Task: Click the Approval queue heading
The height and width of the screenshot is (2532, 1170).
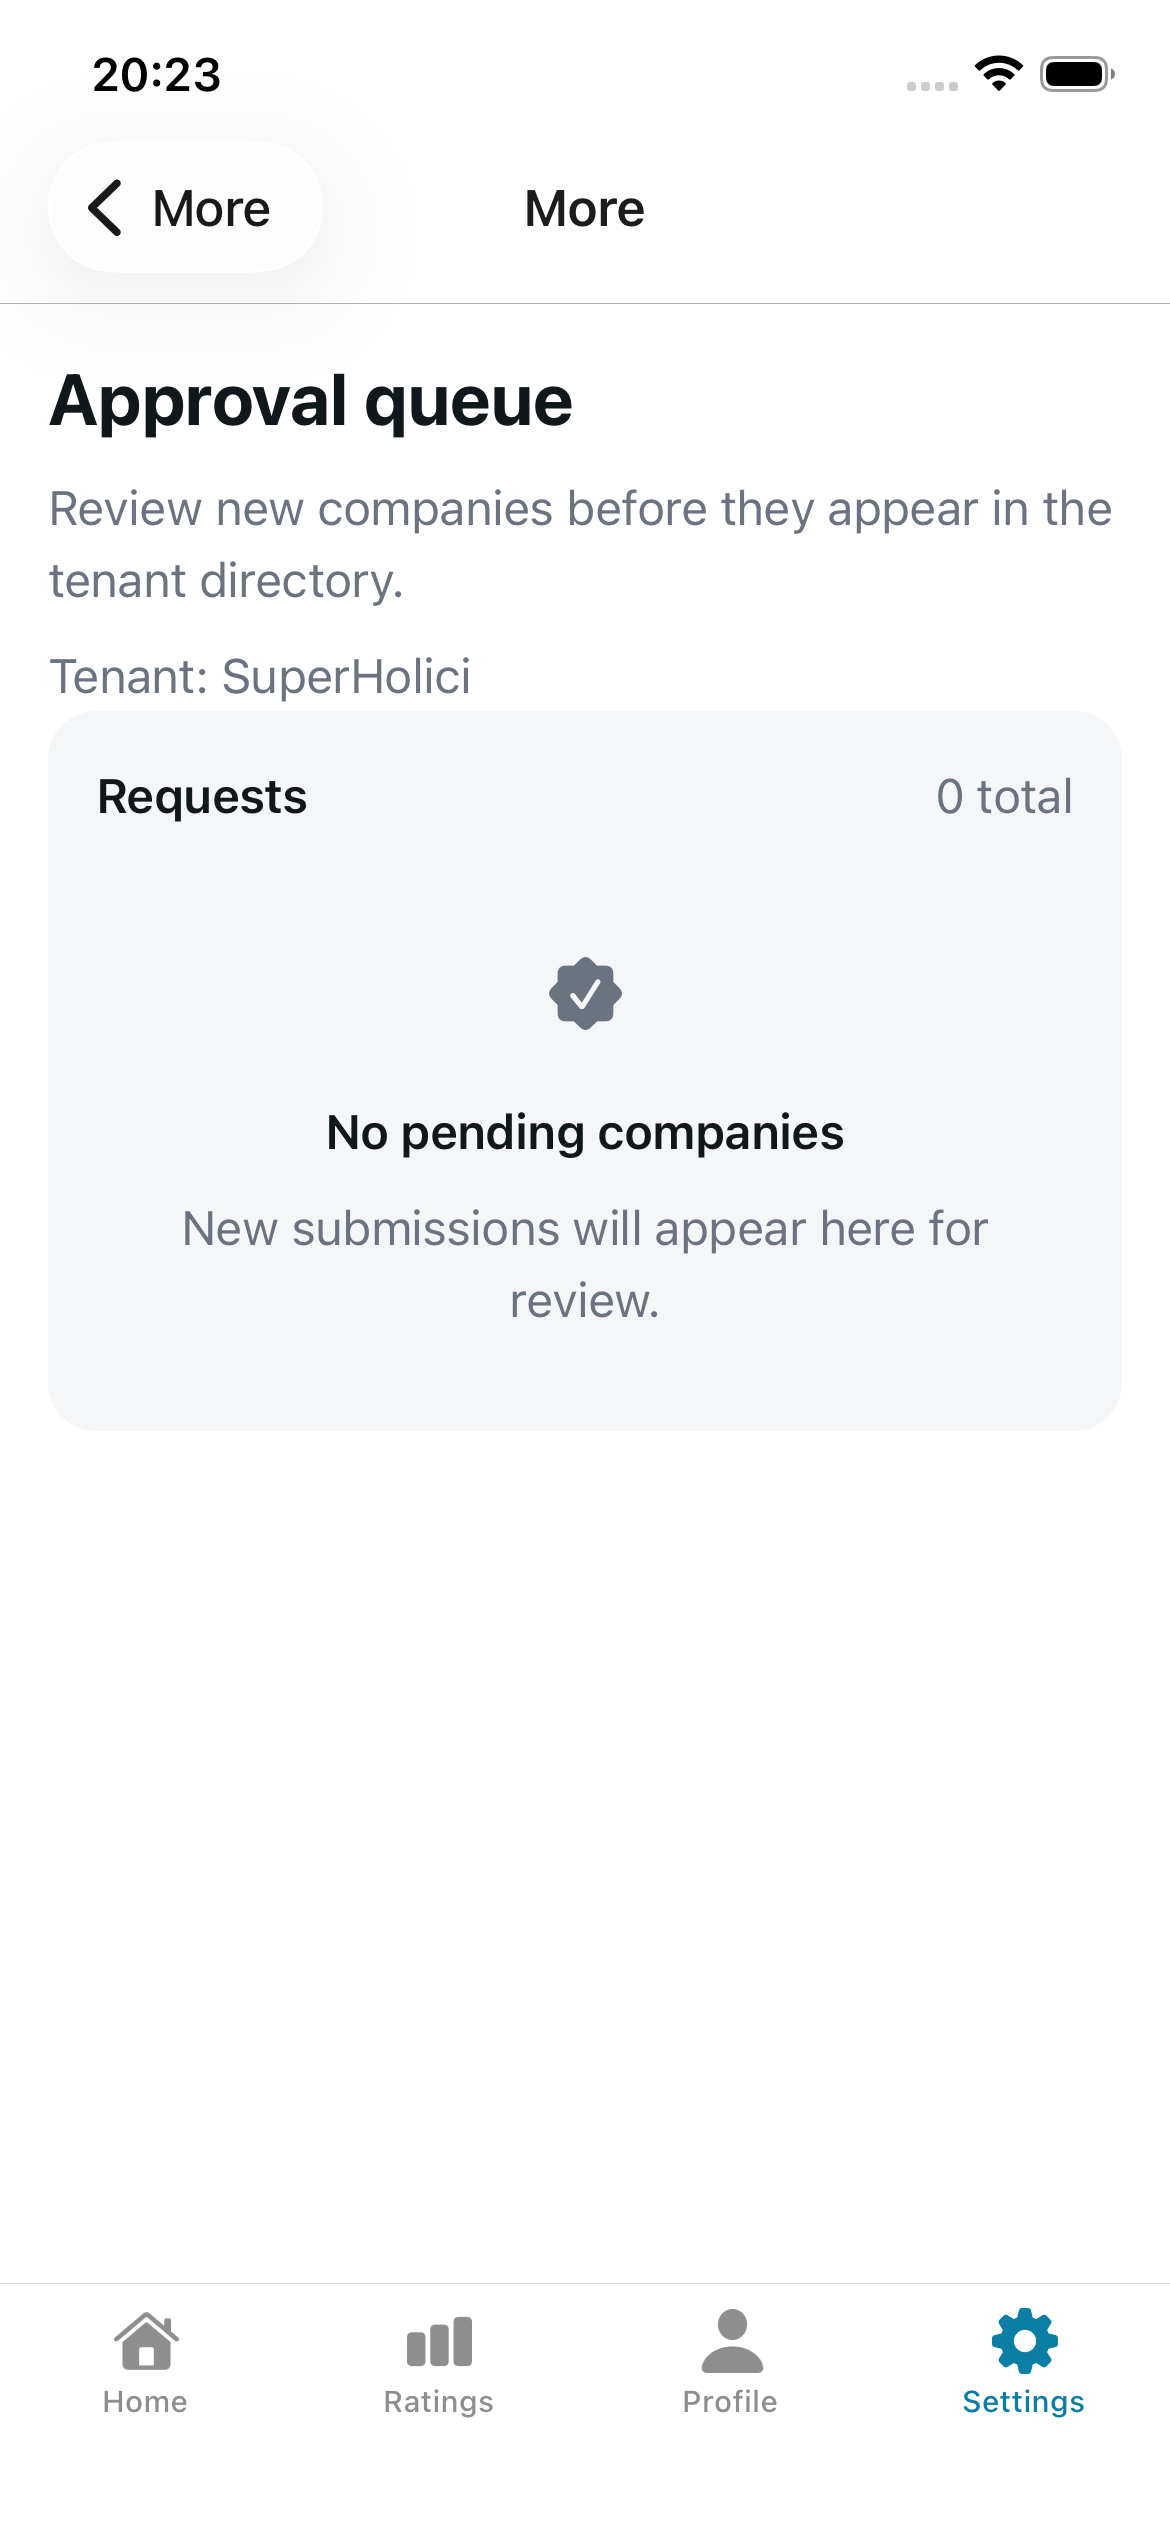Action: [311, 401]
